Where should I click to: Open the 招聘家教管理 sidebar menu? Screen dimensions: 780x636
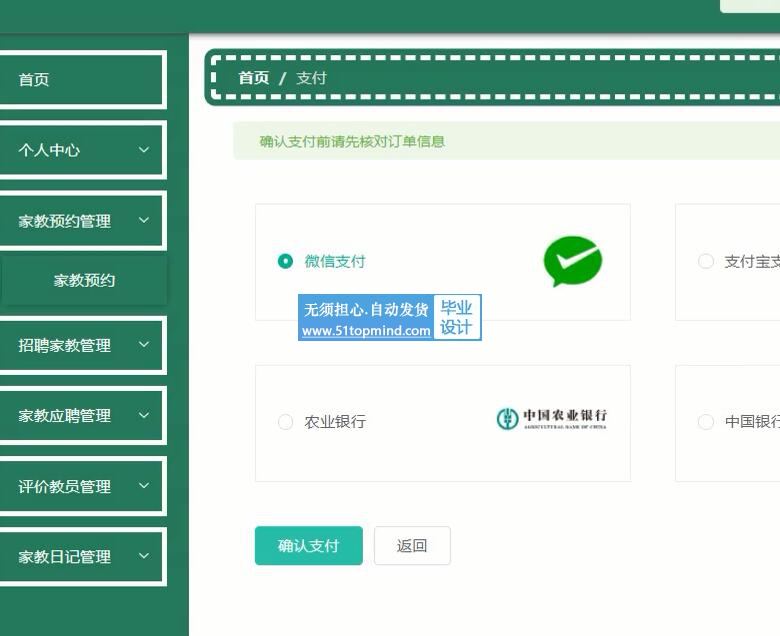pos(82,345)
